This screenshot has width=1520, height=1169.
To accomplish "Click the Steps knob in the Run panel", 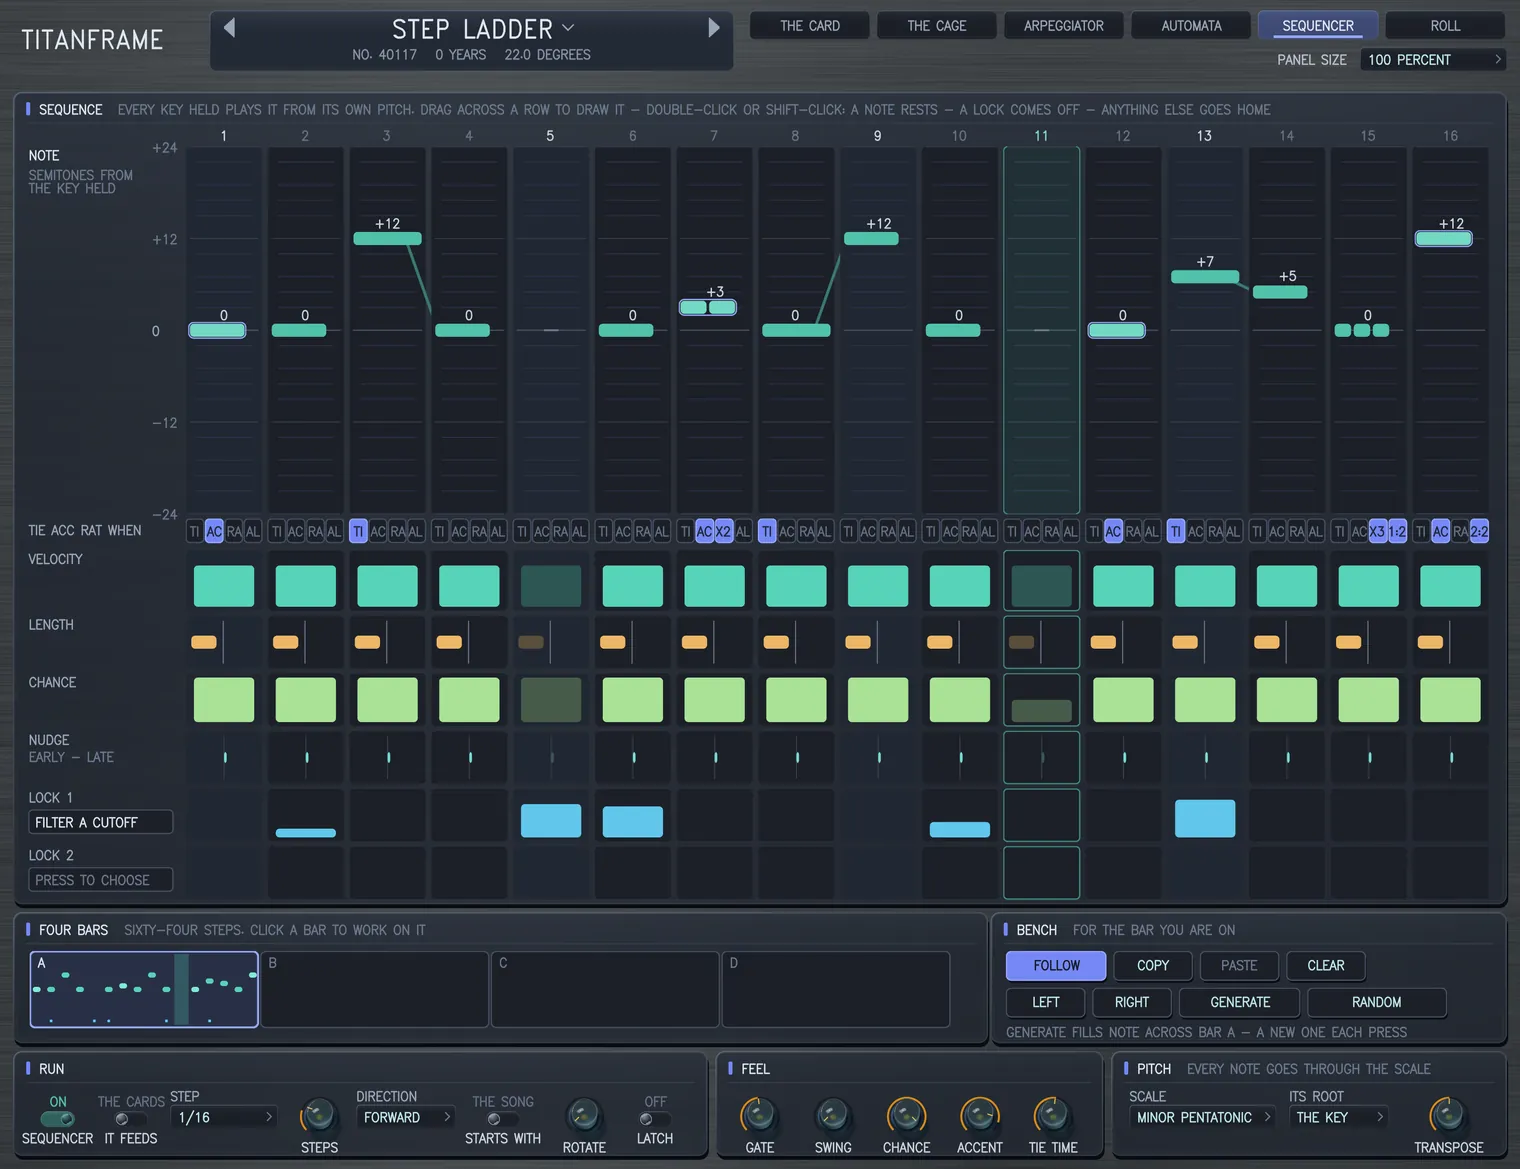I will (x=319, y=1115).
